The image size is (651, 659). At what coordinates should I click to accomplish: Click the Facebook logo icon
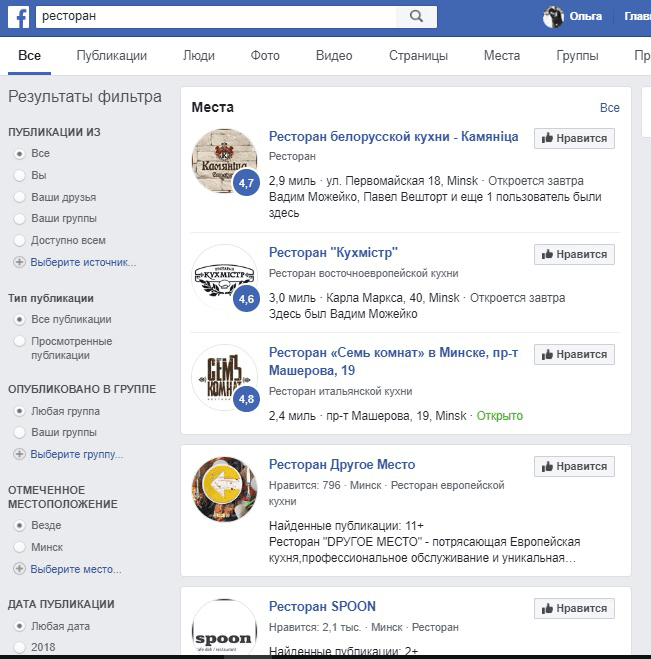18,17
